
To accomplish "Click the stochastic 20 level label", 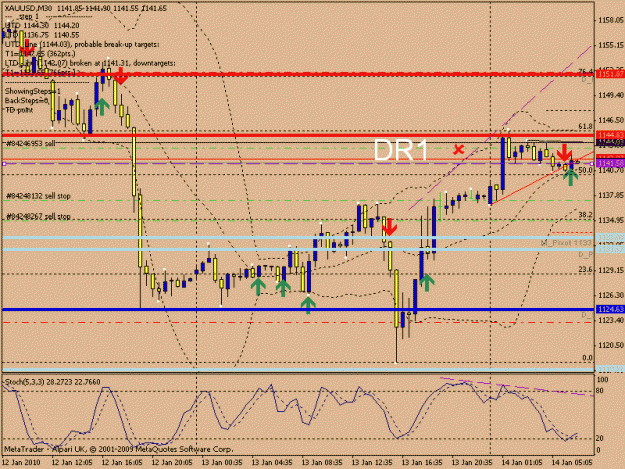I will (x=599, y=438).
